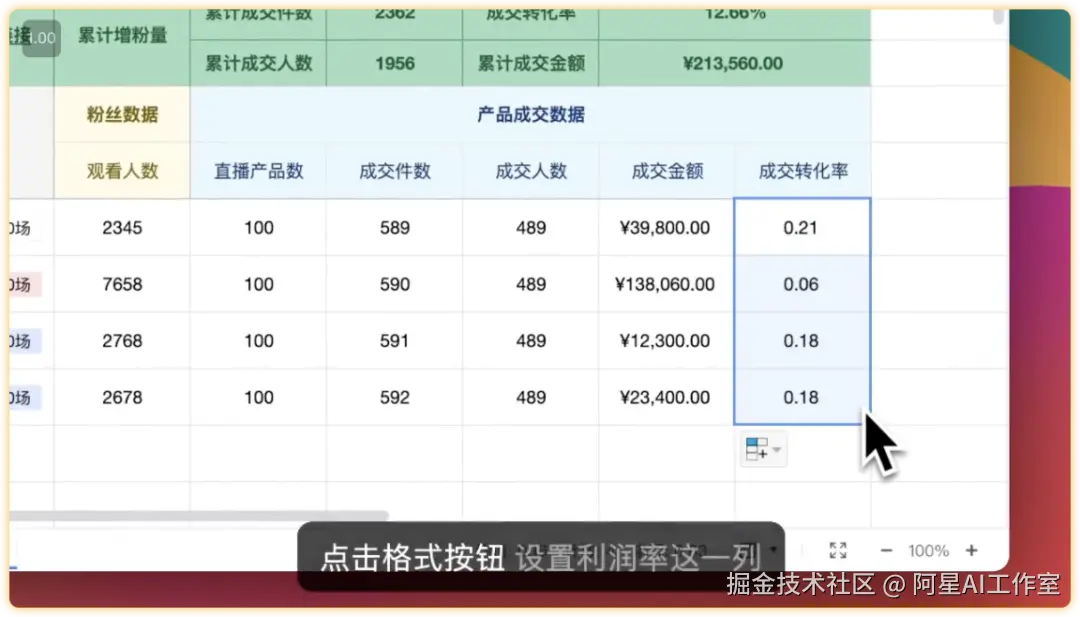Image resolution: width=1080 pixels, height=617 pixels.
Task: Click the 成交转化率 column header
Action: (801, 170)
